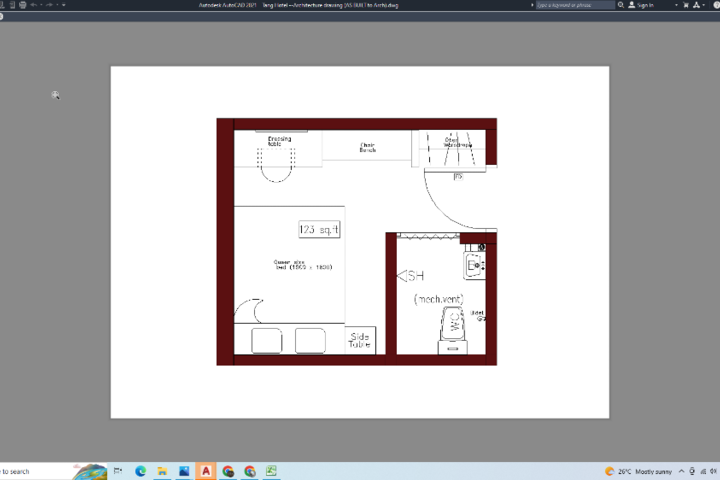
Task: Expand the Redo history dropdown arrow
Action: click(x=57, y=5)
